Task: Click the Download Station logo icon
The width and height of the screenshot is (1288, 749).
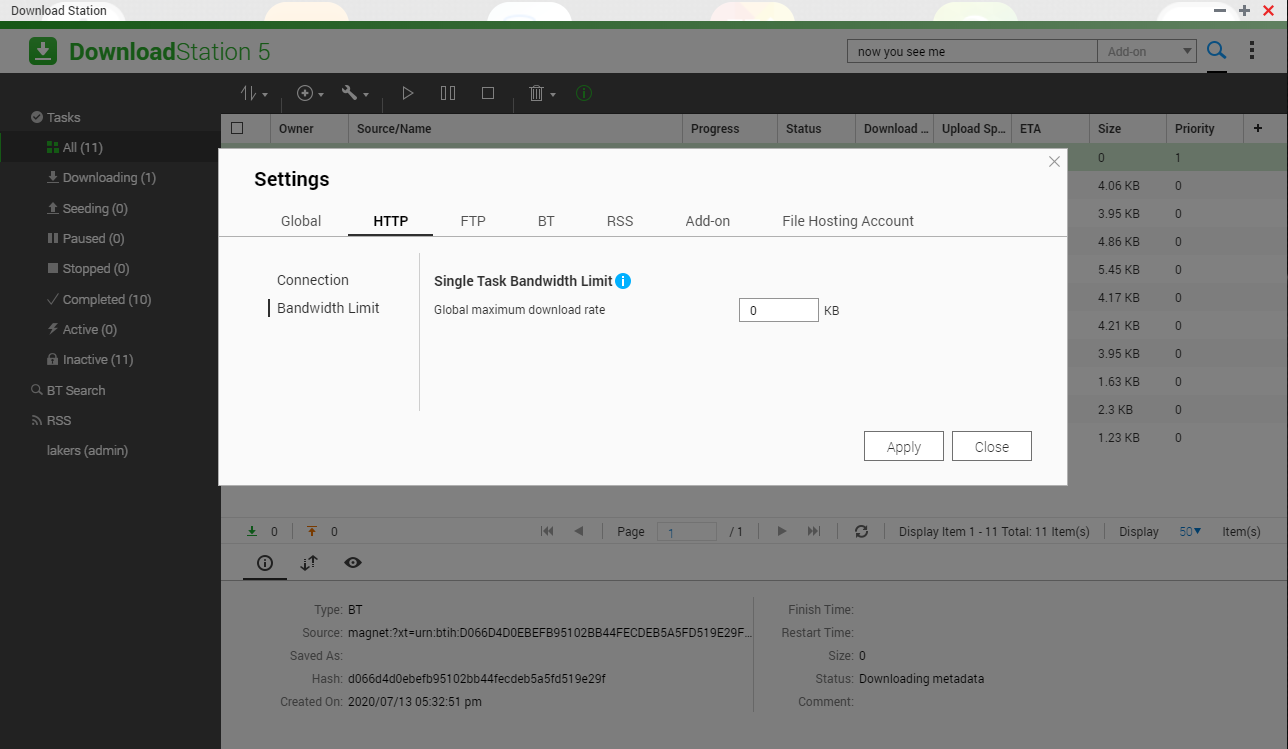Action: click(43, 52)
